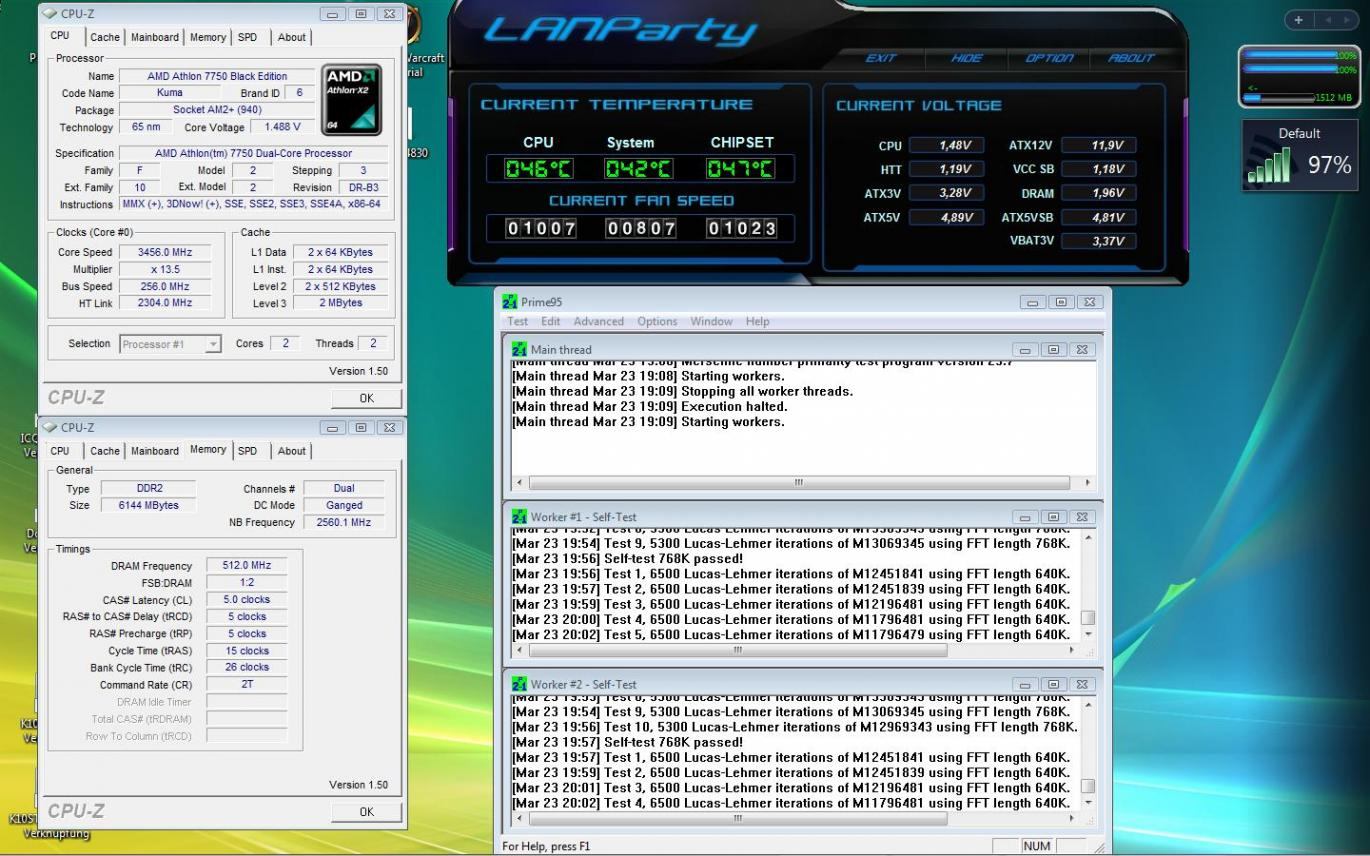Screen dimensions: 1370x856
Task: Click EXIT in the LANParty monitor
Action: pyautogui.click(x=881, y=58)
